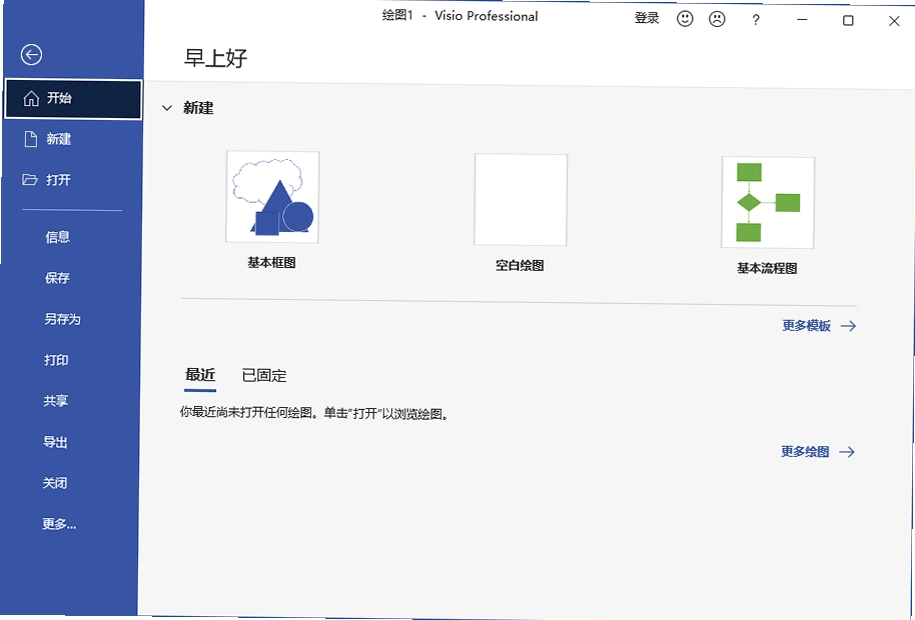Click the back arrow icon

pos(32,55)
